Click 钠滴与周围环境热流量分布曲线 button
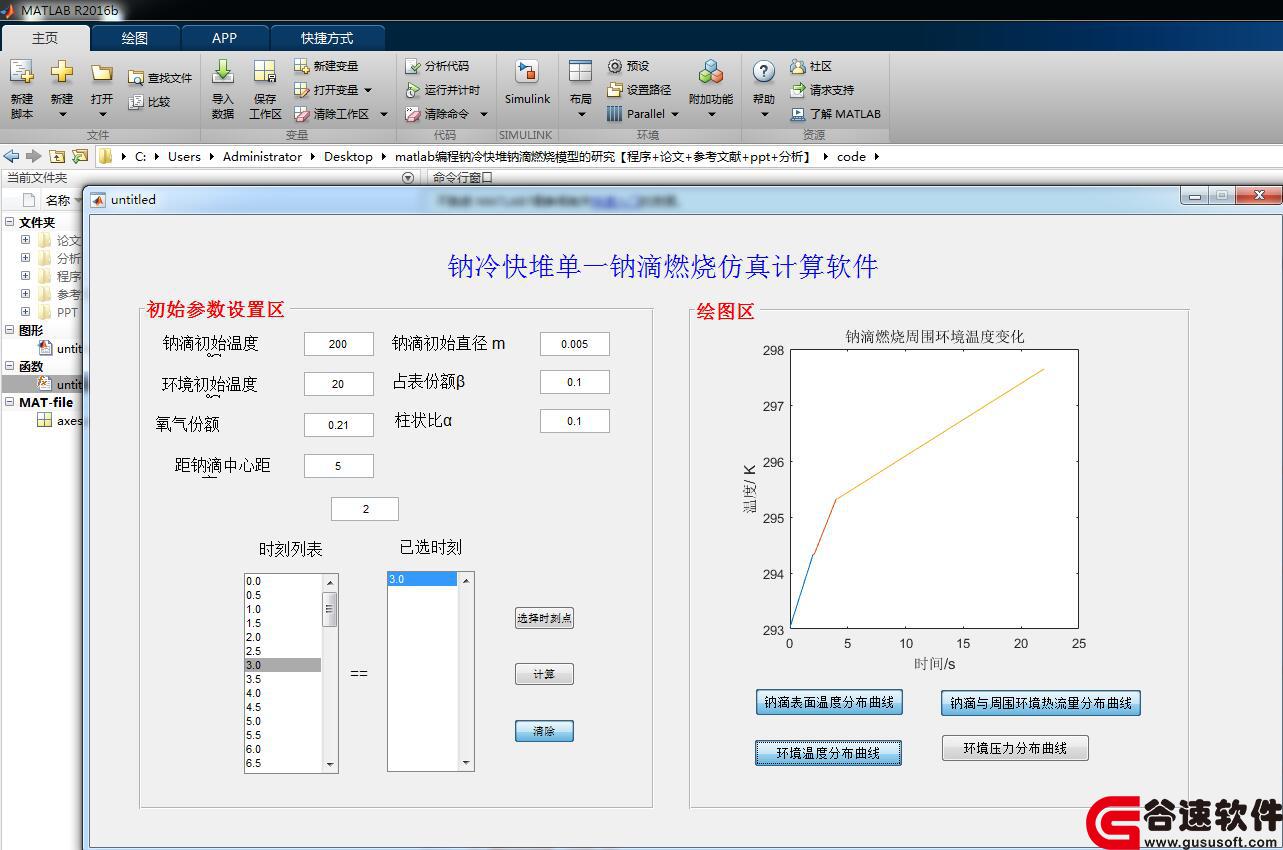Image resolution: width=1283 pixels, height=850 pixels. (x=1041, y=703)
